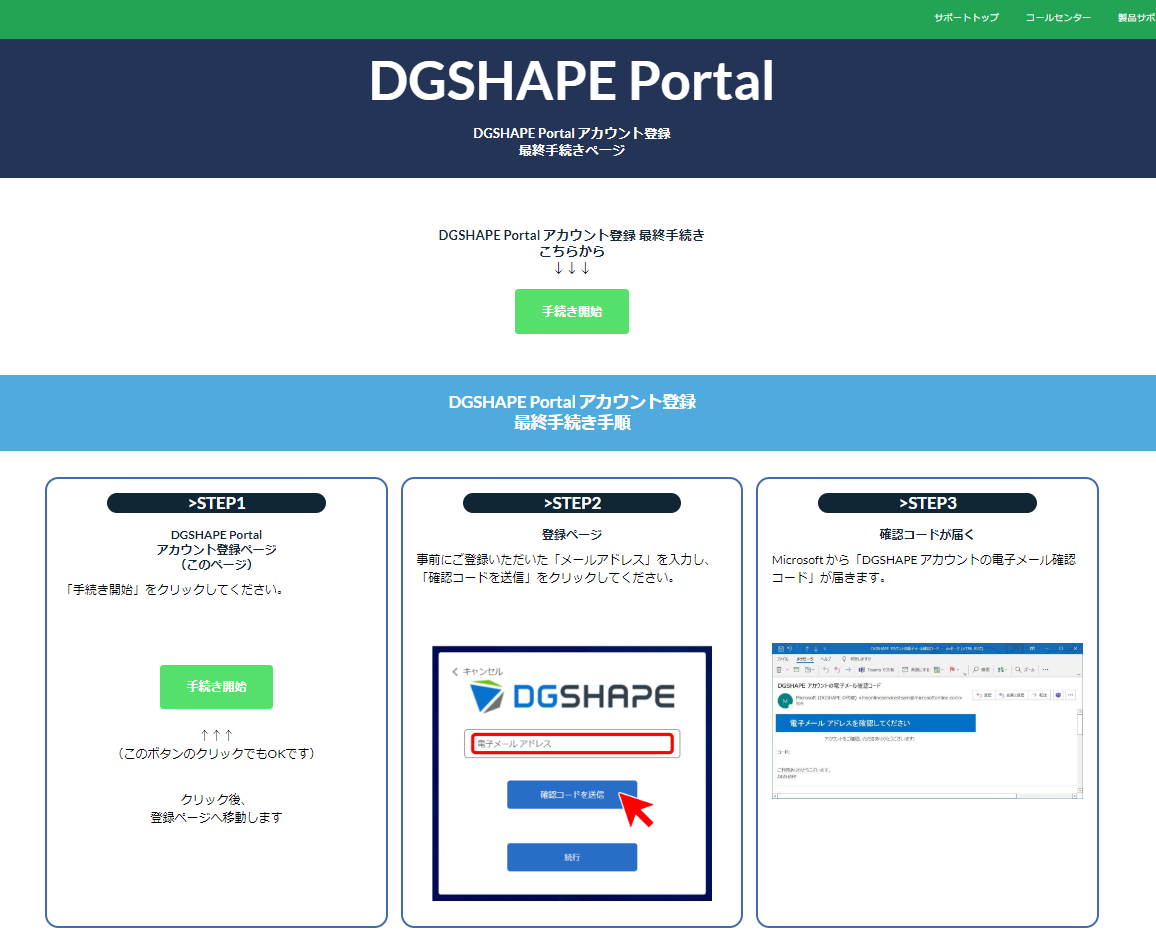The width and height of the screenshot is (1156, 947).
Task: Click the STEP1 header label
Action: pyautogui.click(x=216, y=503)
